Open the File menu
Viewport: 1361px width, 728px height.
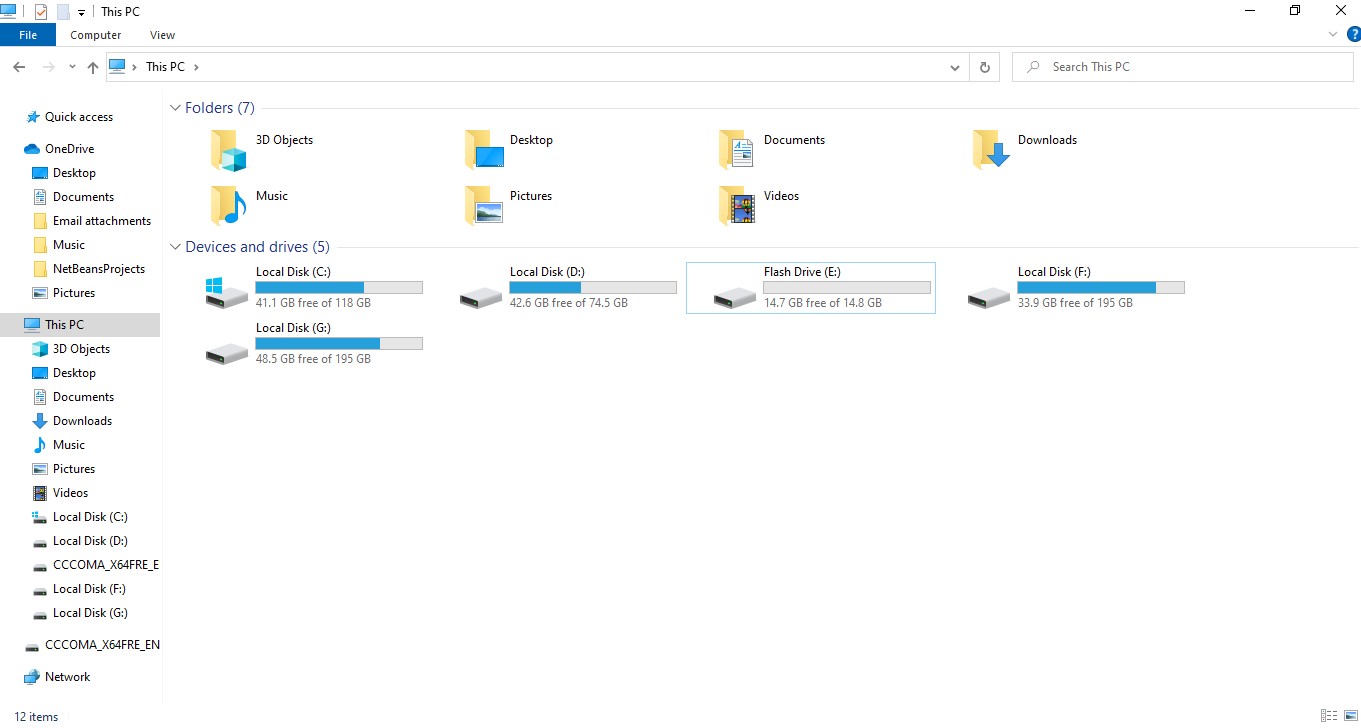tap(27, 34)
